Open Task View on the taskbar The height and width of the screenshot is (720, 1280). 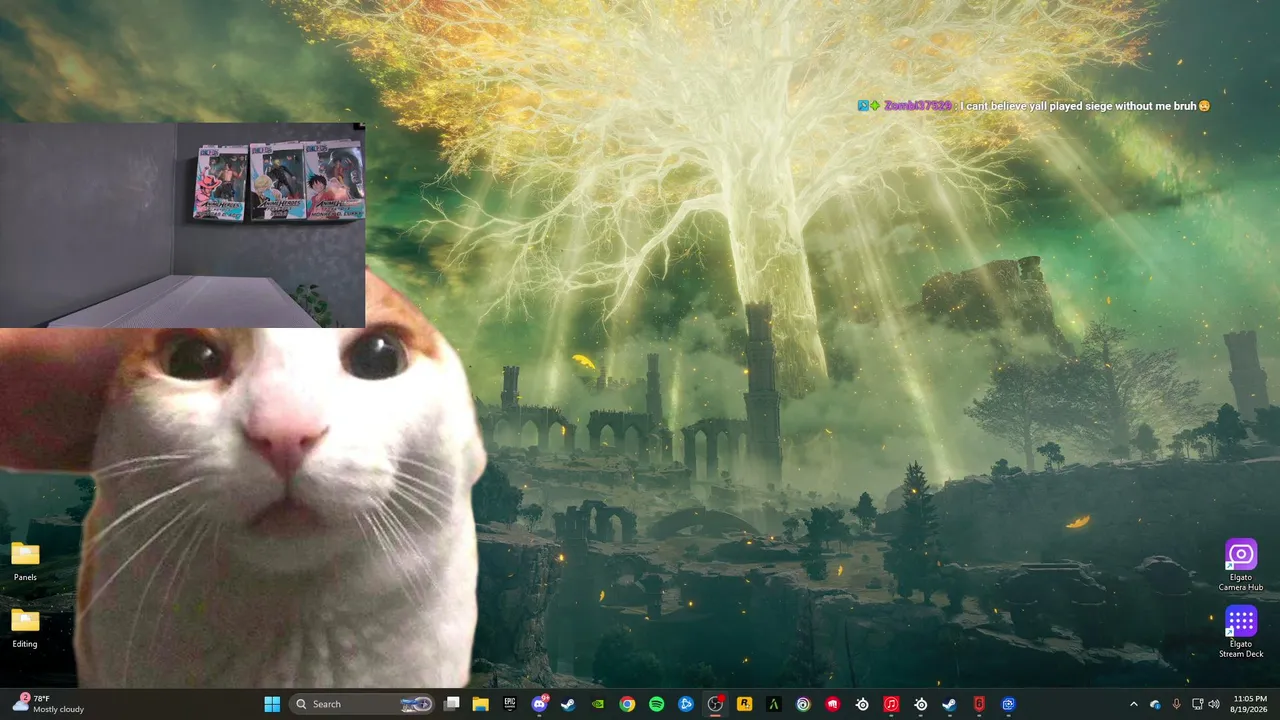[x=452, y=704]
